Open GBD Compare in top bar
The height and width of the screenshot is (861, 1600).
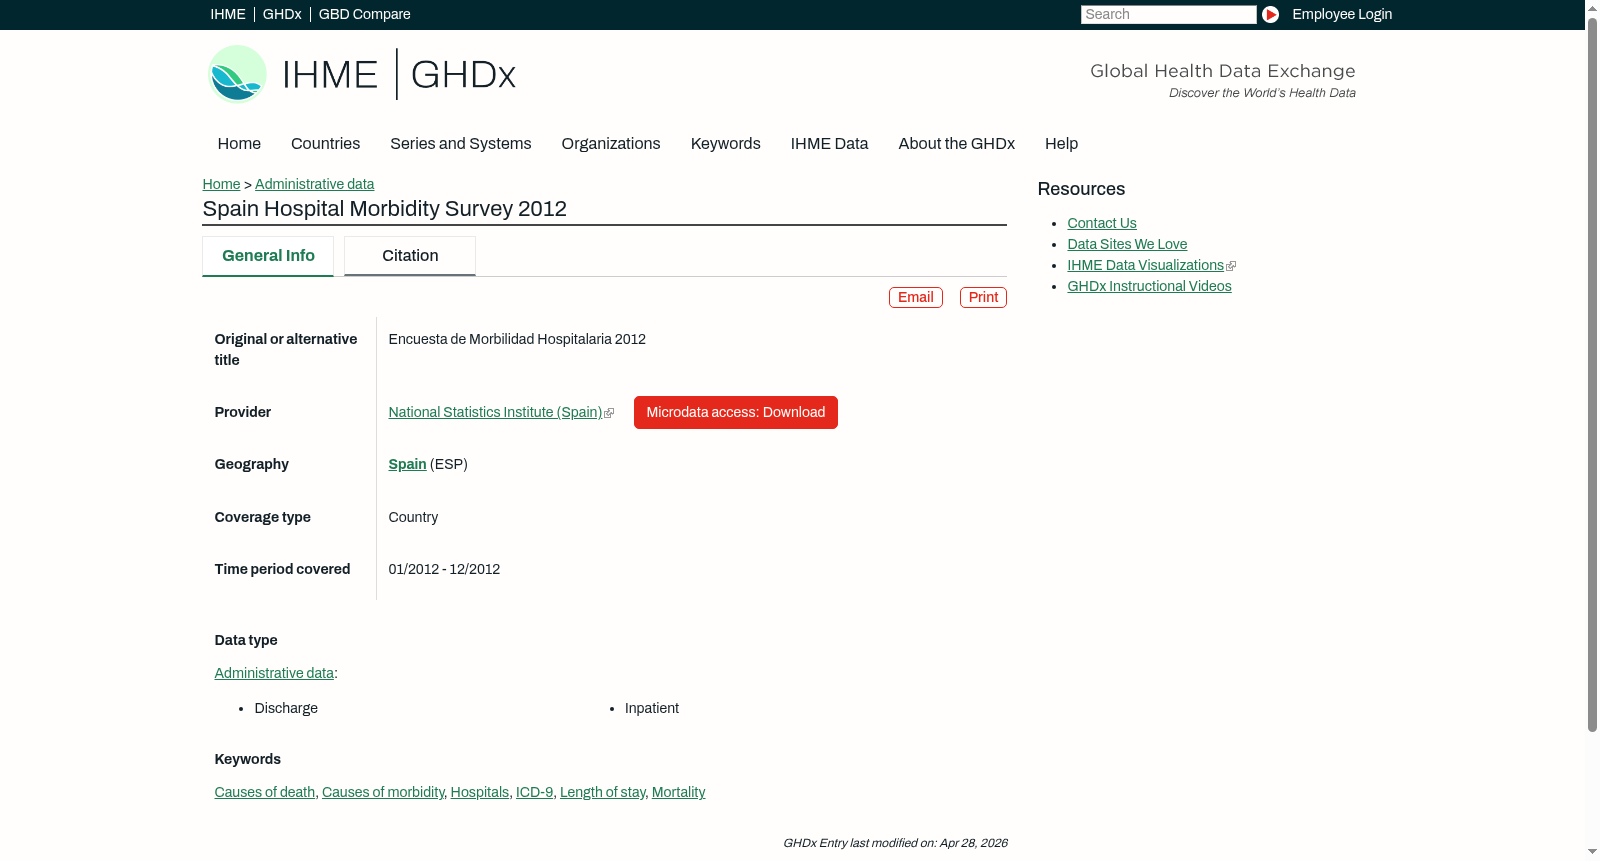[x=364, y=14]
